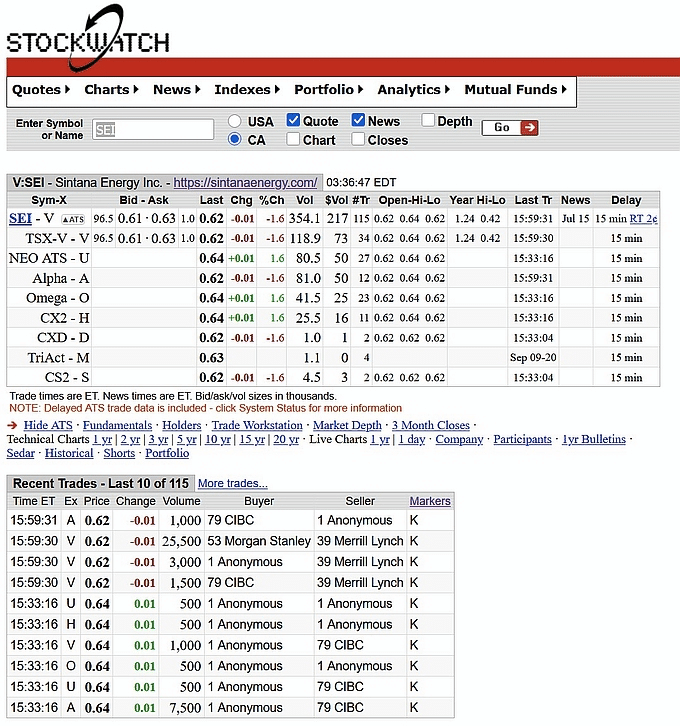The image size is (680, 726).
Task: Click the ATS badge next to SEI
Action: coord(73,219)
